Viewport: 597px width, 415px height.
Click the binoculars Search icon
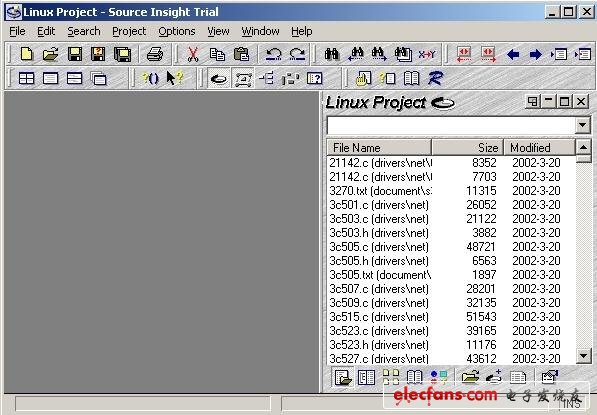[332, 54]
